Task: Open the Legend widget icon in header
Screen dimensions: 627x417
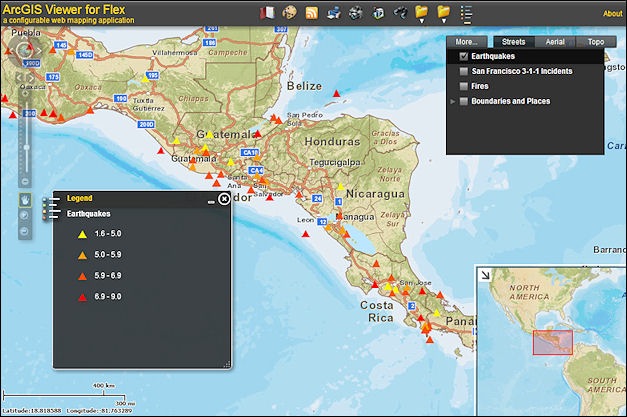Action: [466, 14]
